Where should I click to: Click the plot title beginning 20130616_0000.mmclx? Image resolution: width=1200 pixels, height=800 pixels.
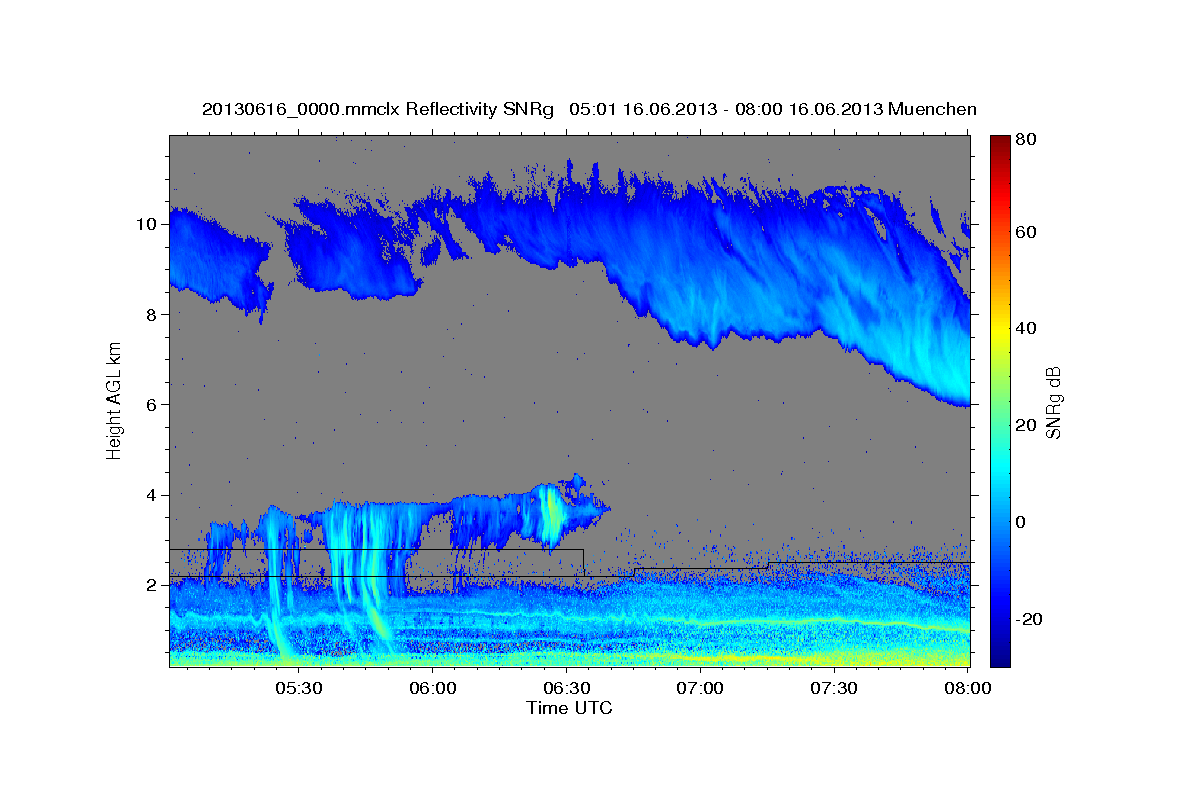[589, 109]
